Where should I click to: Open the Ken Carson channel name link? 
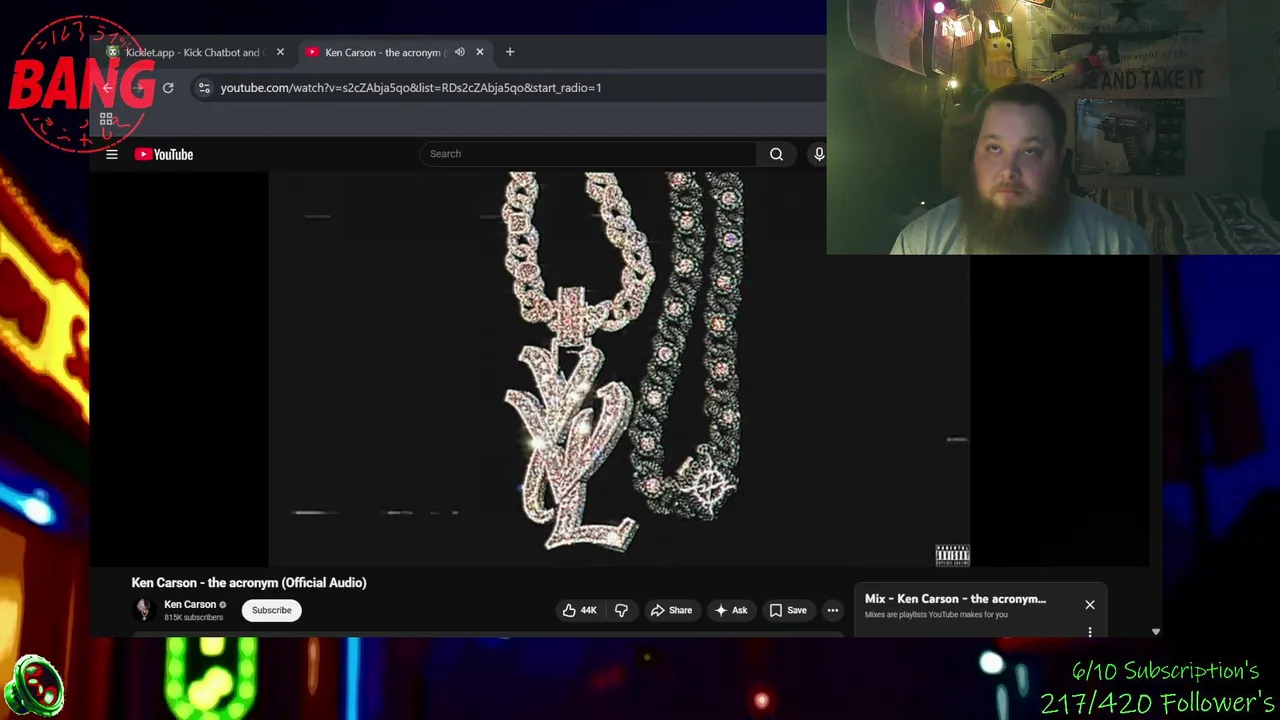click(x=190, y=604)
